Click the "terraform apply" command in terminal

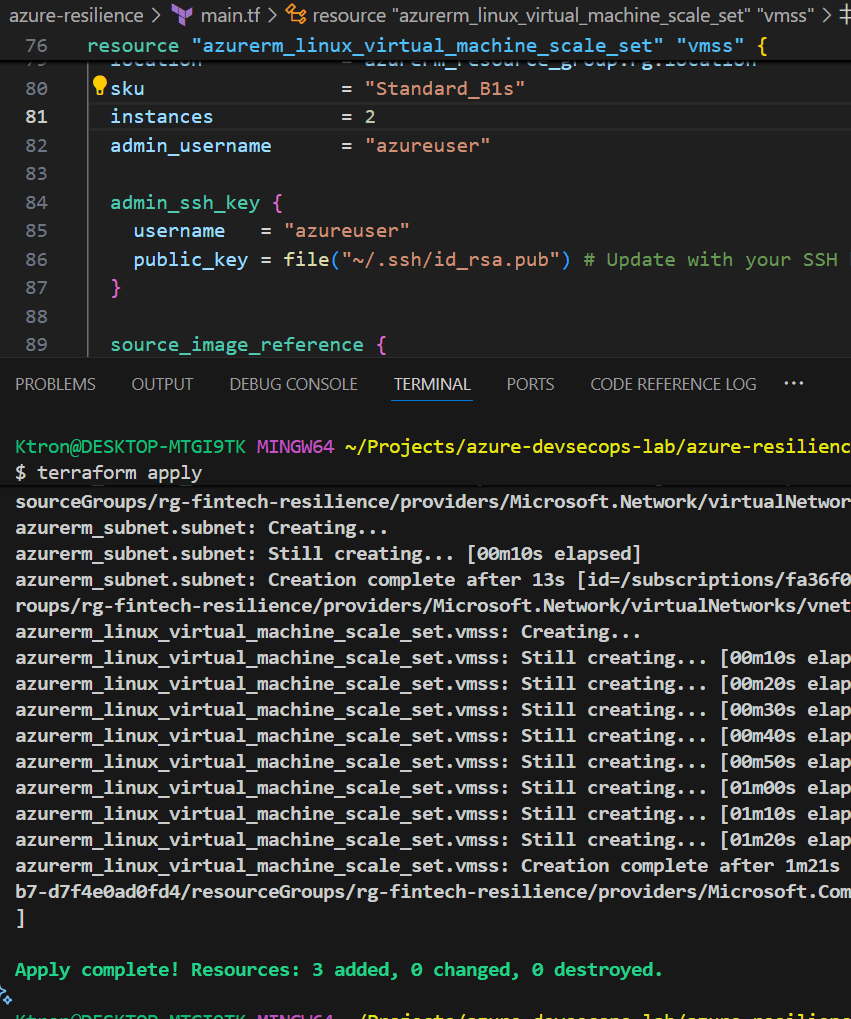(118, 472)
